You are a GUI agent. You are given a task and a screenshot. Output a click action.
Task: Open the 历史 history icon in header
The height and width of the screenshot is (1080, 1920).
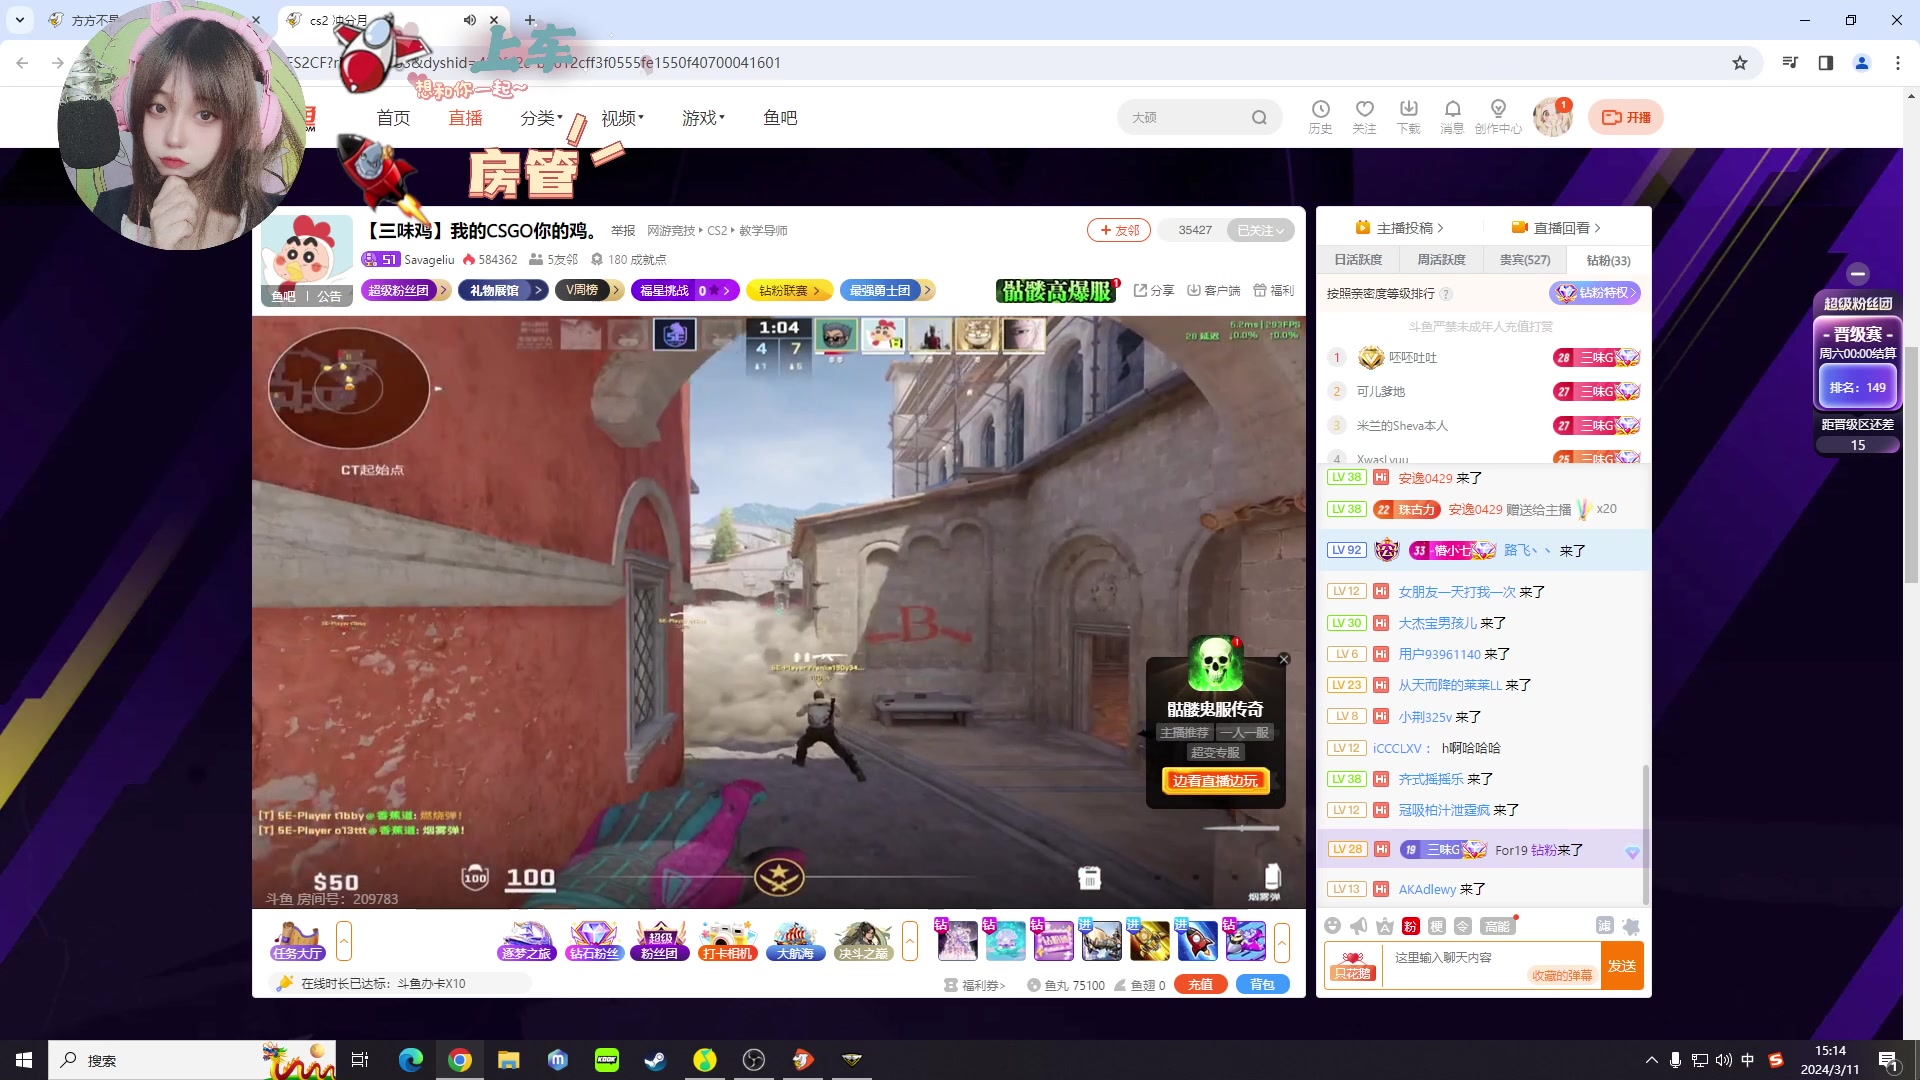click(1320, 116)
